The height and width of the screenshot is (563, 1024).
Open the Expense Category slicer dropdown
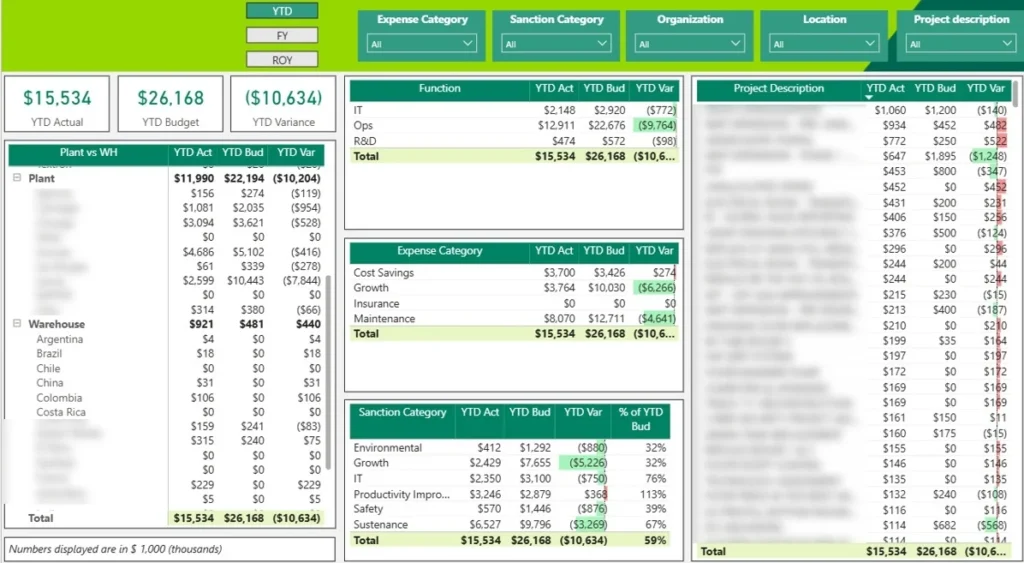tap(422, 44)
